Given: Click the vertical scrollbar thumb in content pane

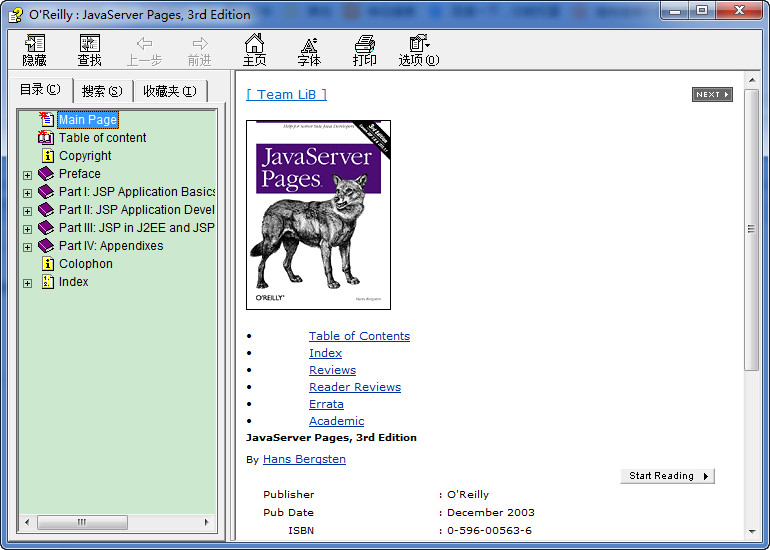Looking at the screenshot, I should (752, 230).
